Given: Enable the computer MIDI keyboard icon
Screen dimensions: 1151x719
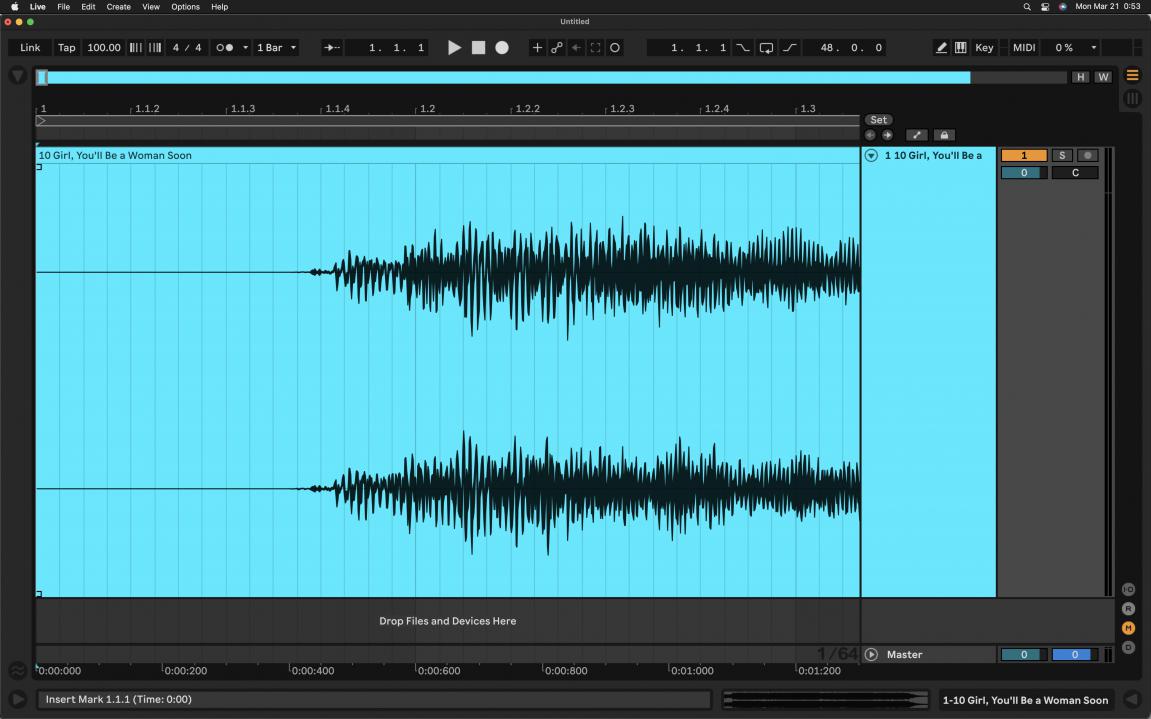Looking at the screenshot, I should pos(960,48).
